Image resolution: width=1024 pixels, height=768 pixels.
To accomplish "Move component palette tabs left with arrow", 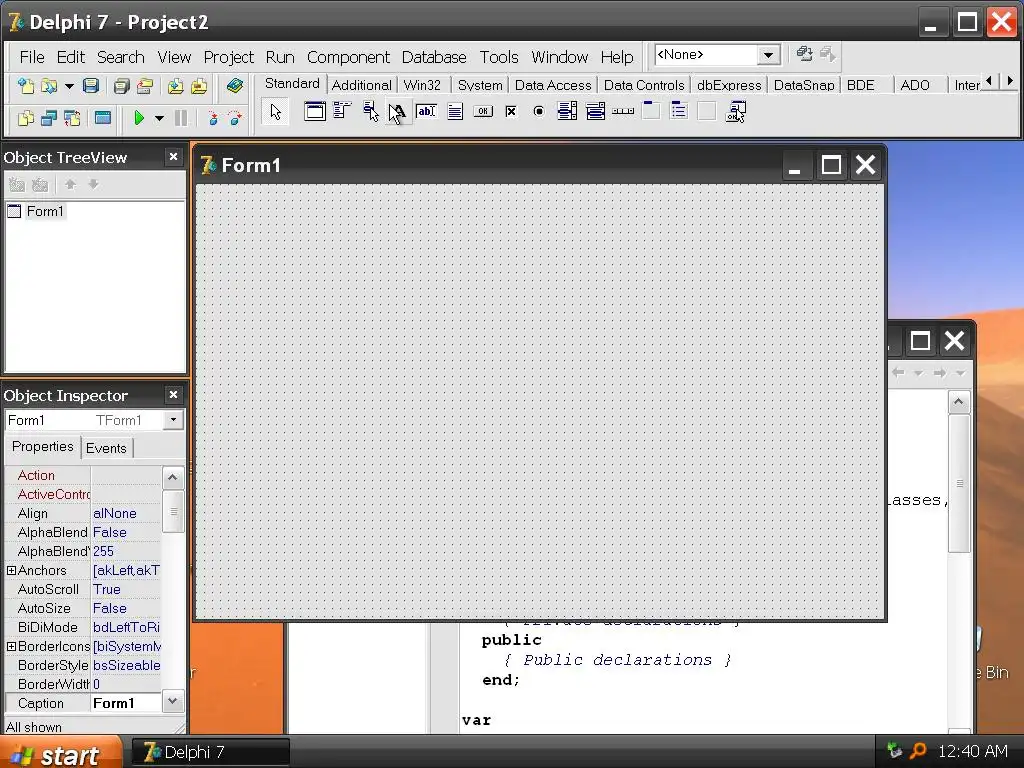I will point(989,81).
